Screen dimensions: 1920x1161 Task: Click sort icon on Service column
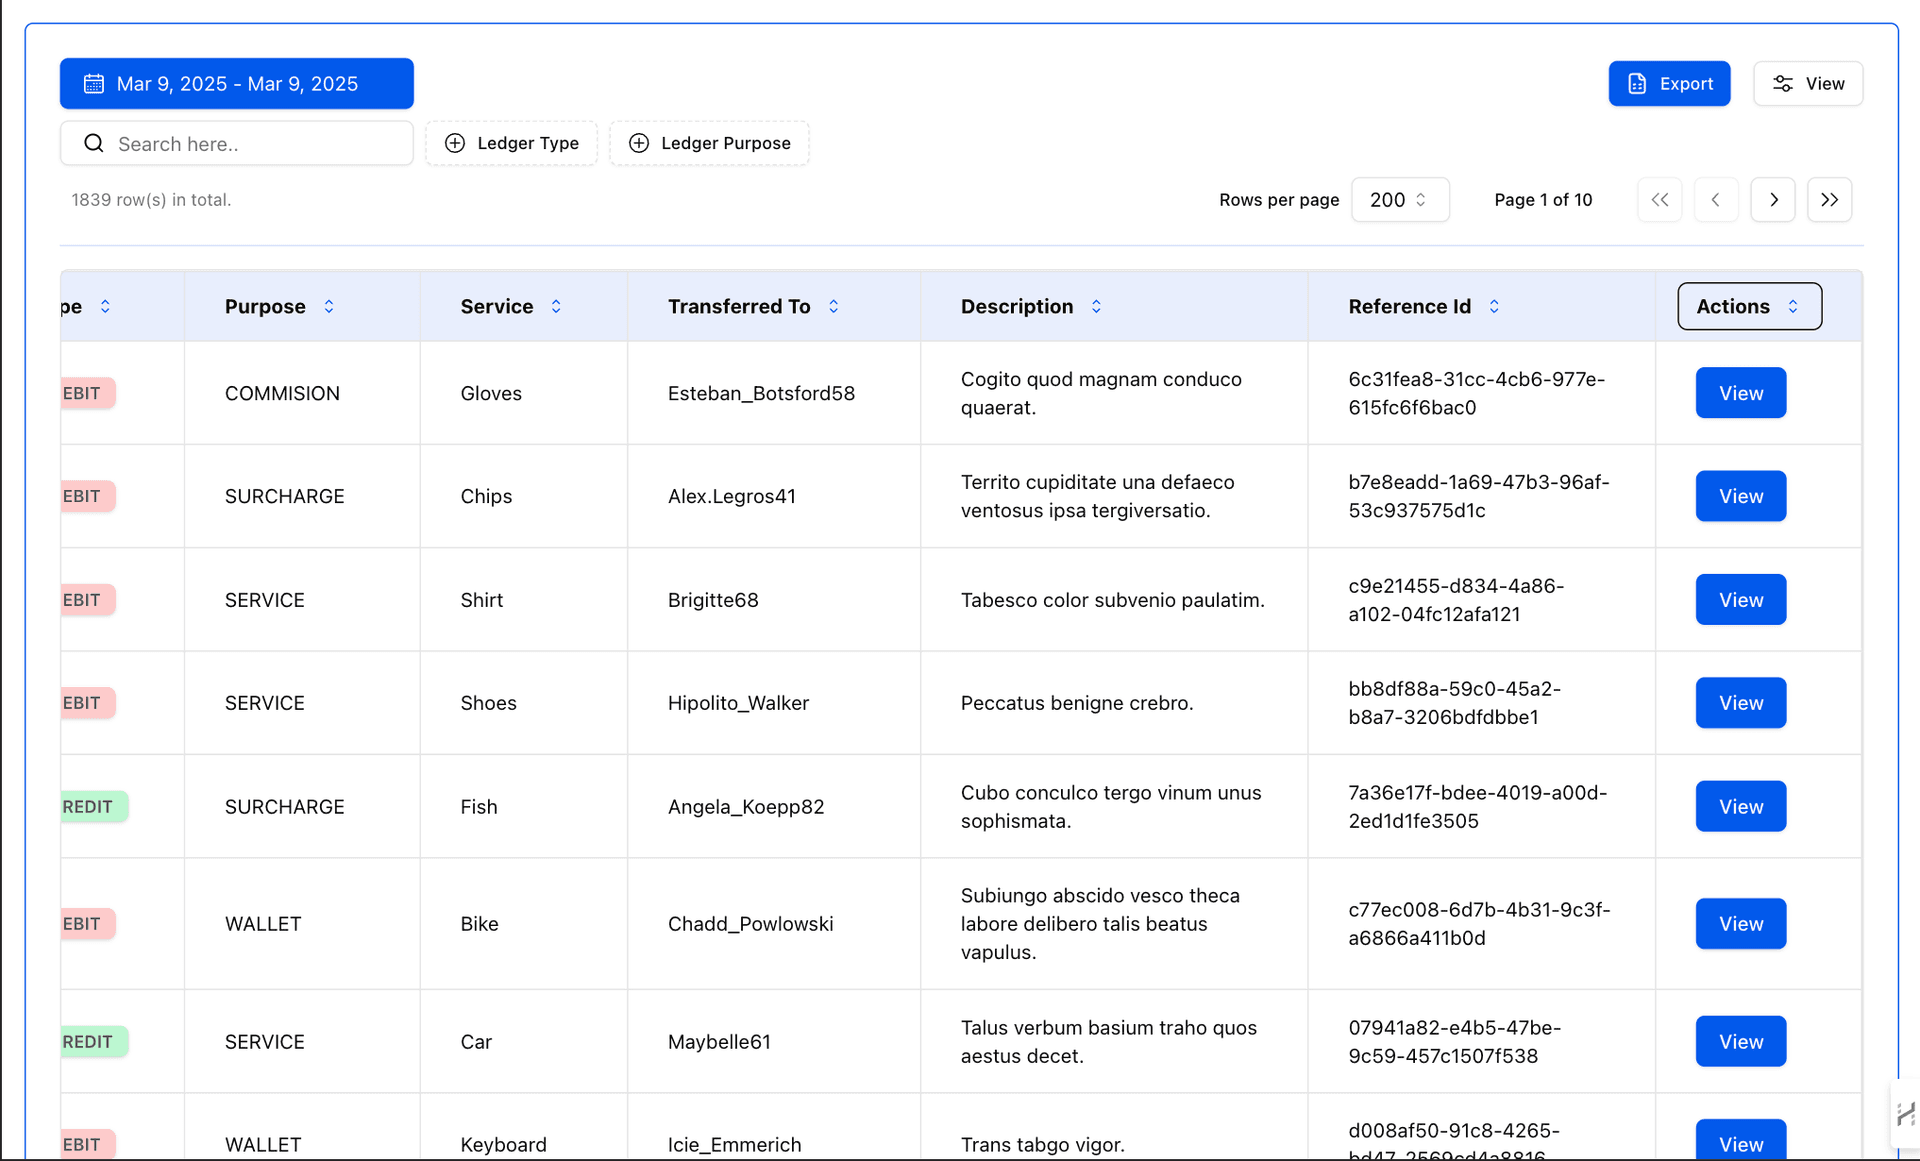[x=556, y=307]
